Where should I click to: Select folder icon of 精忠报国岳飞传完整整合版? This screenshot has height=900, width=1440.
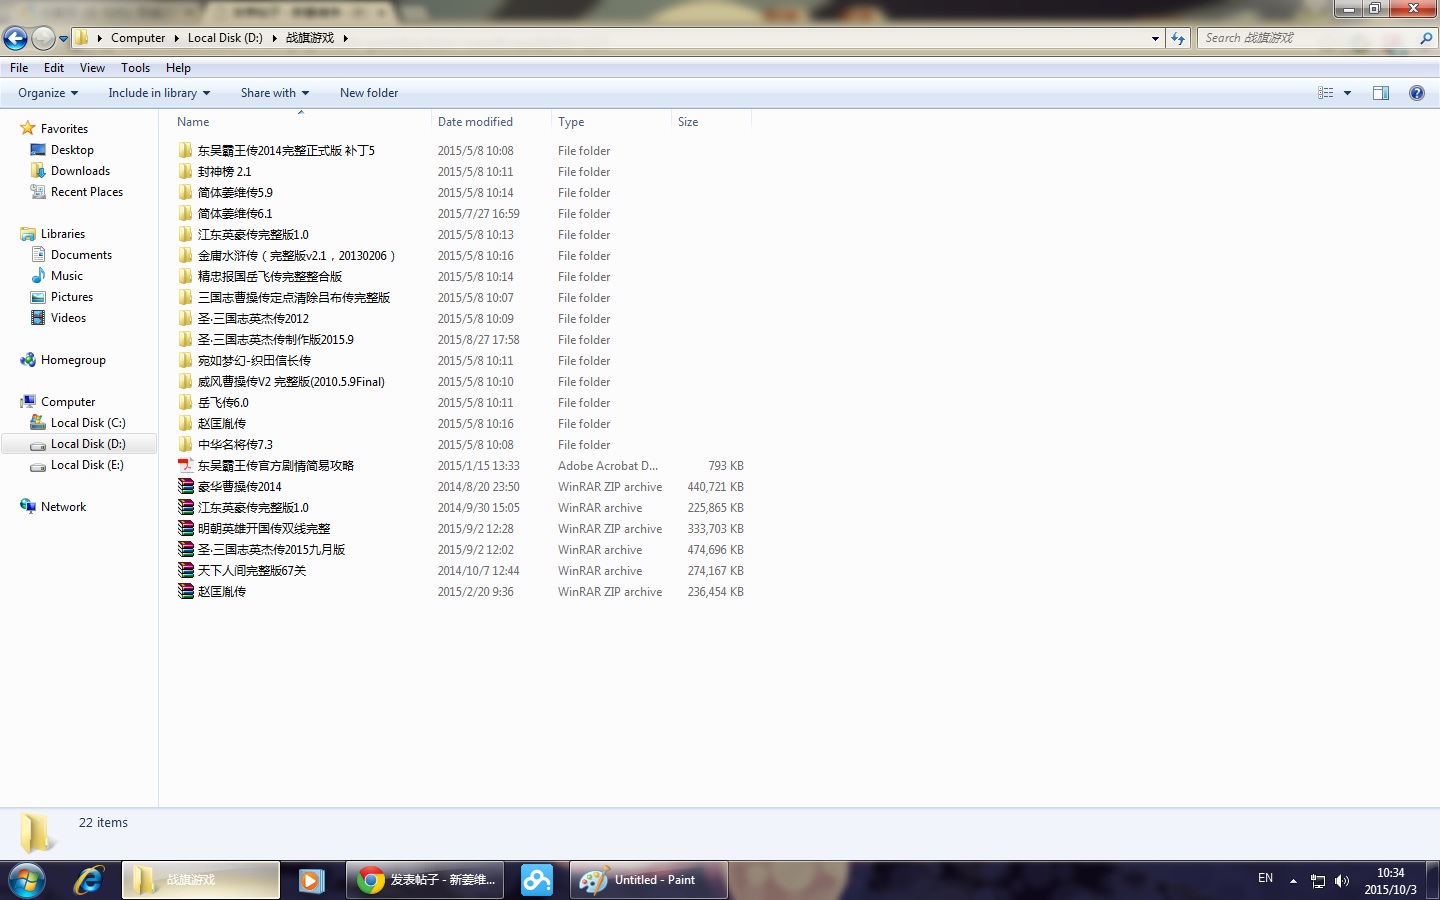[x=186, y=277]
